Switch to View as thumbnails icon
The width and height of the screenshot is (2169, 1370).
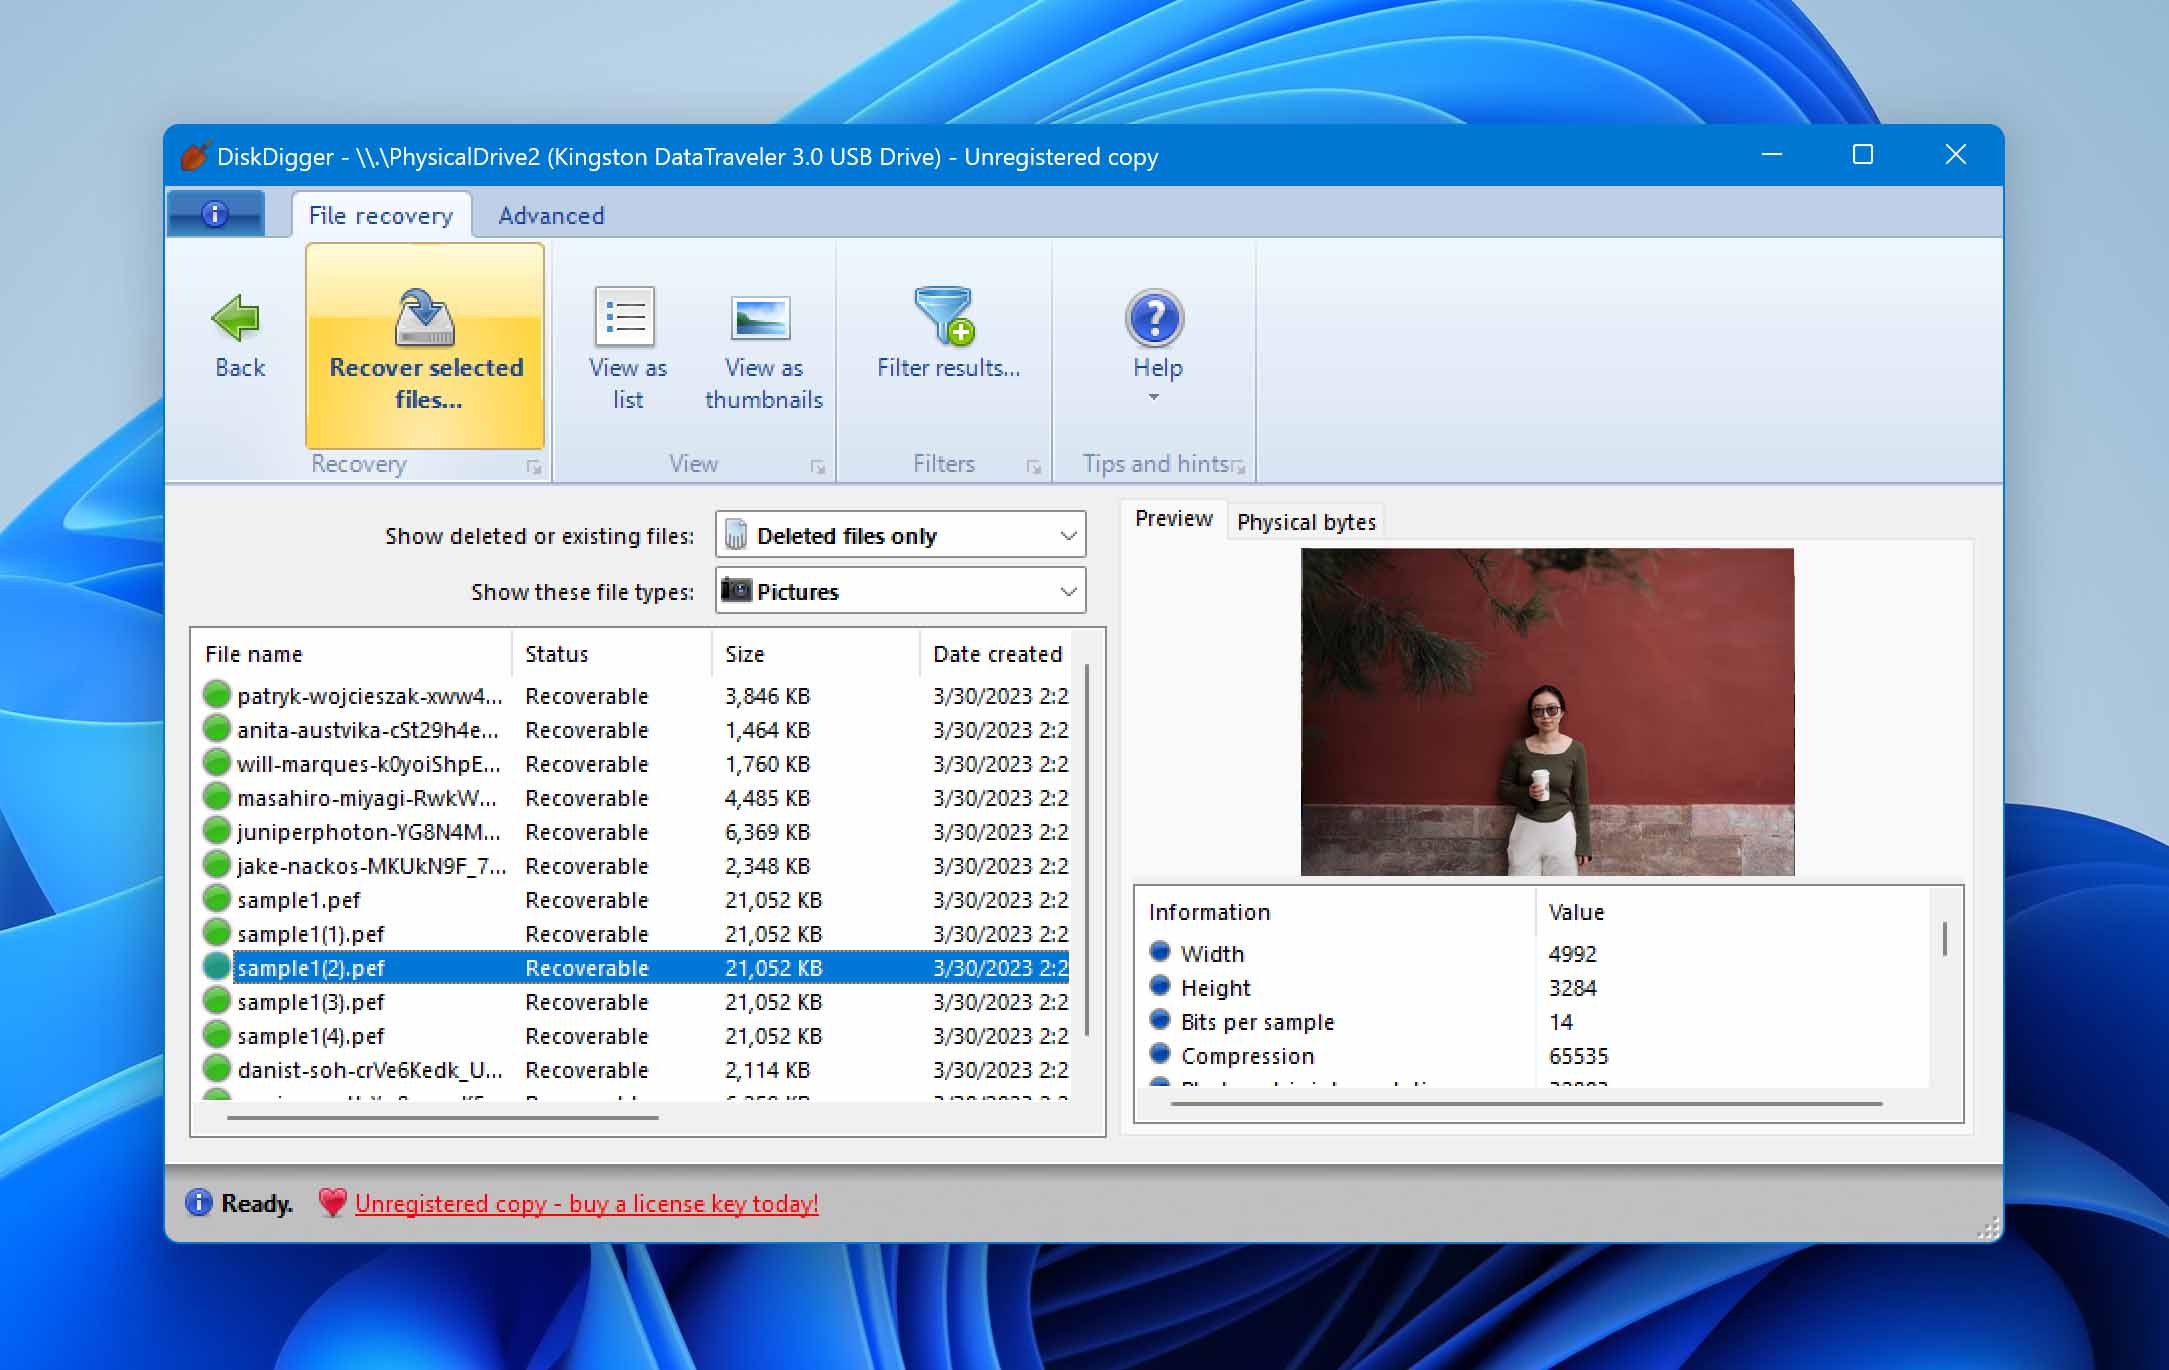click(x=761, y=319)
